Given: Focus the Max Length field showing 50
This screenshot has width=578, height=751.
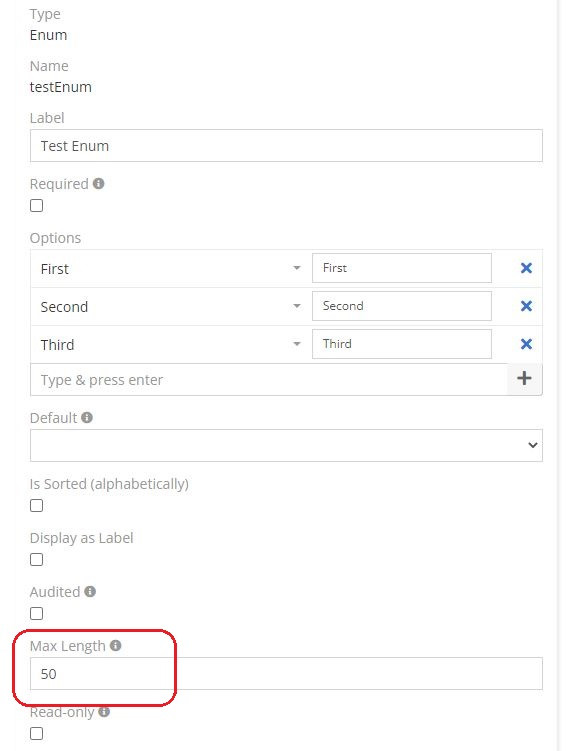Looking at the screenshot, I should click(286, 674).
